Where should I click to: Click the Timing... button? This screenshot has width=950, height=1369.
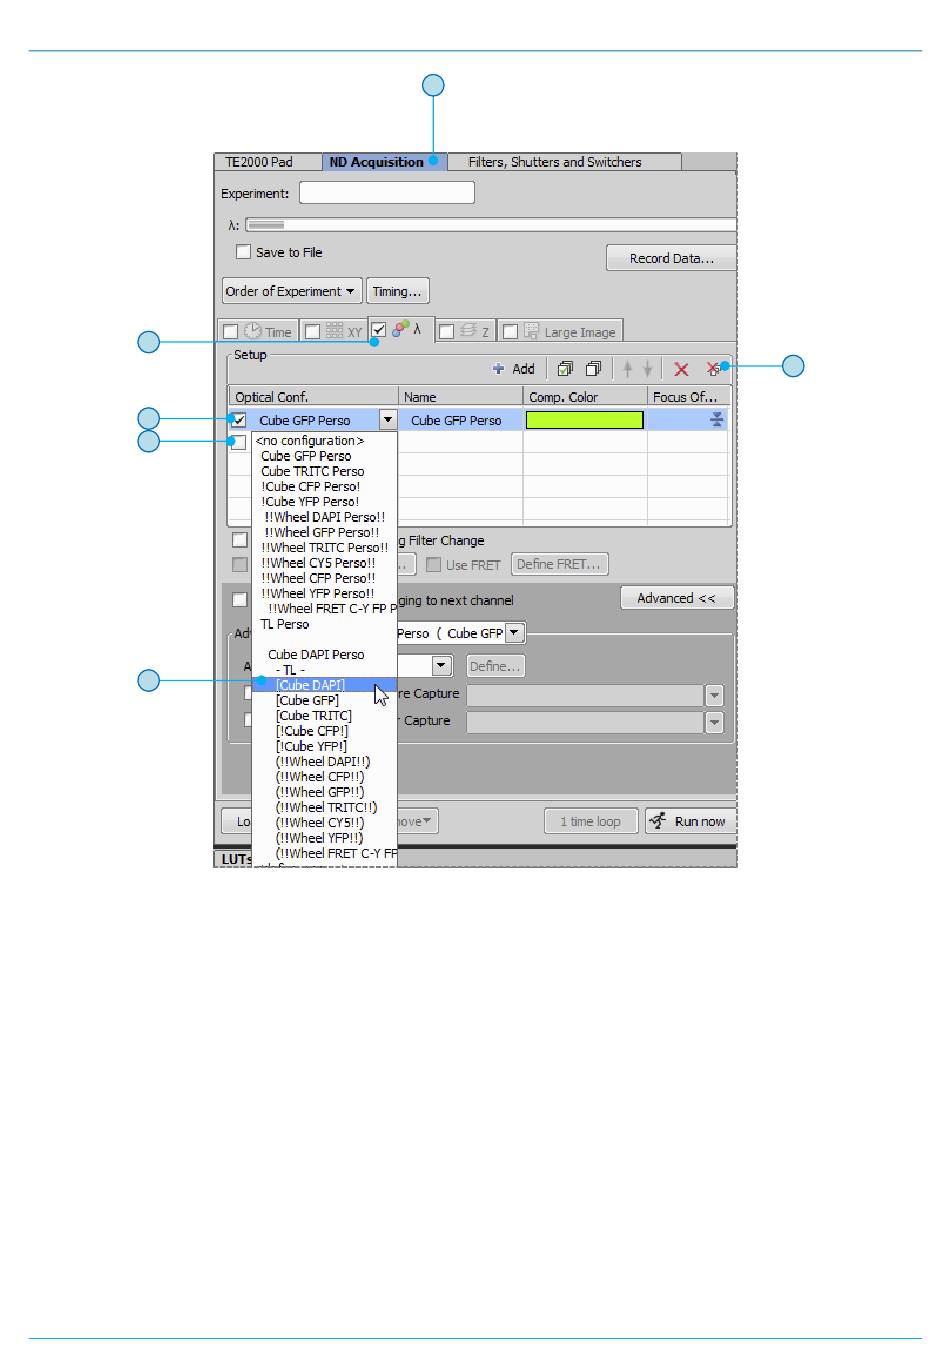point(398,291)
